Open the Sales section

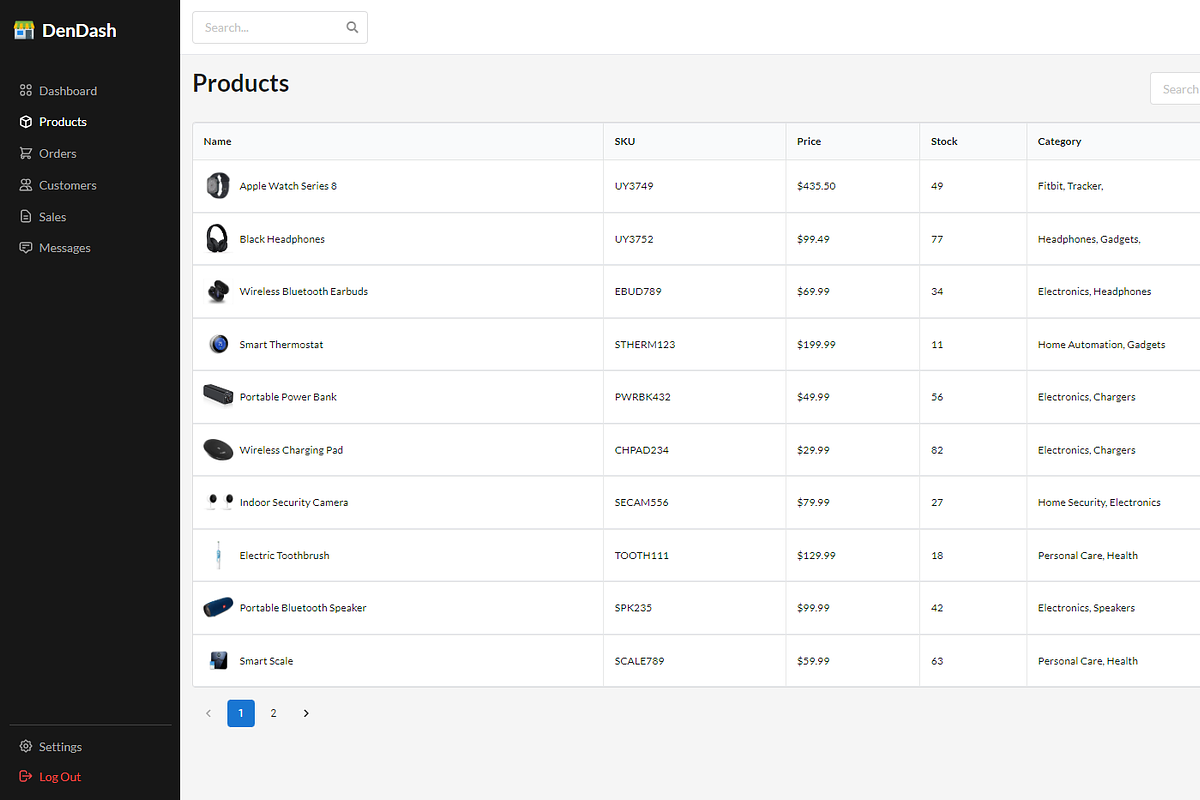[53, 217]
